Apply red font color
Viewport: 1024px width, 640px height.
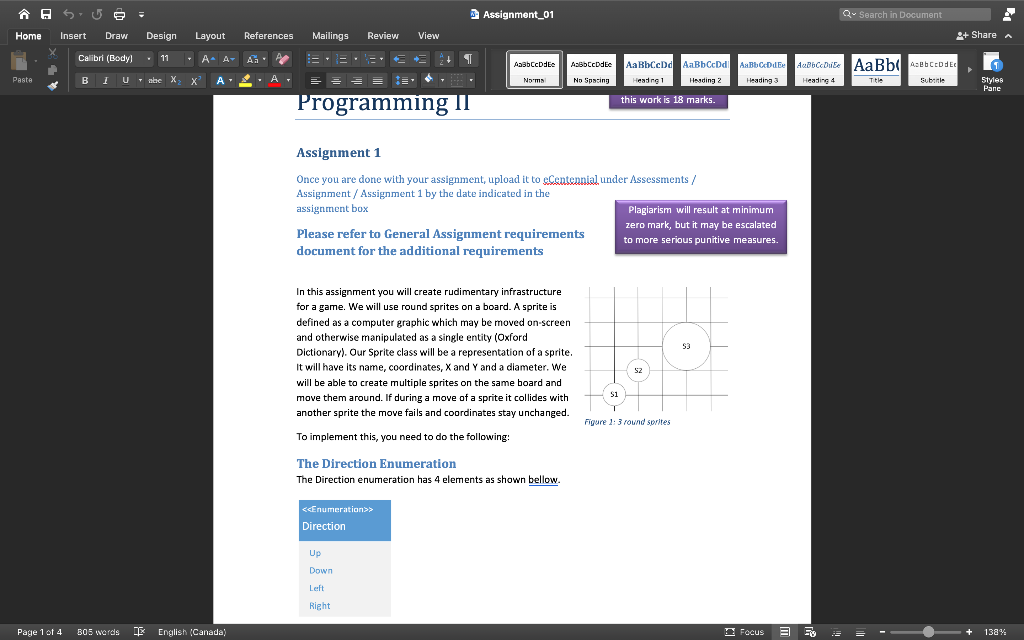[x=274, y=80]
